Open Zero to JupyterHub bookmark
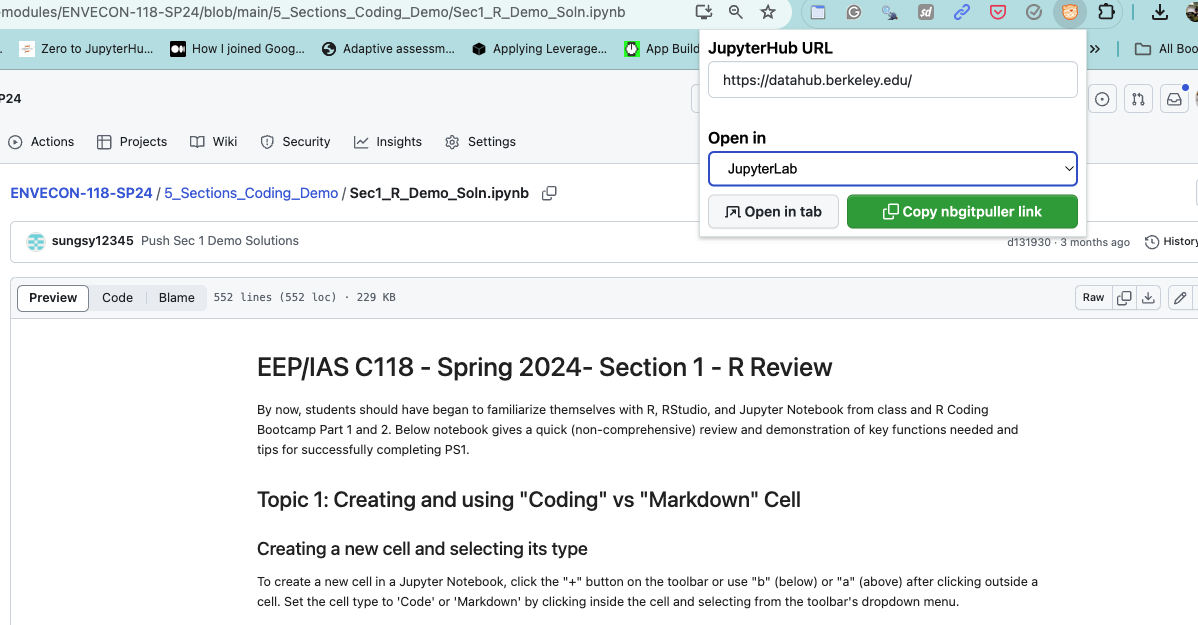This screenshot has height=625, width=1198. click(x=86, y=48)
